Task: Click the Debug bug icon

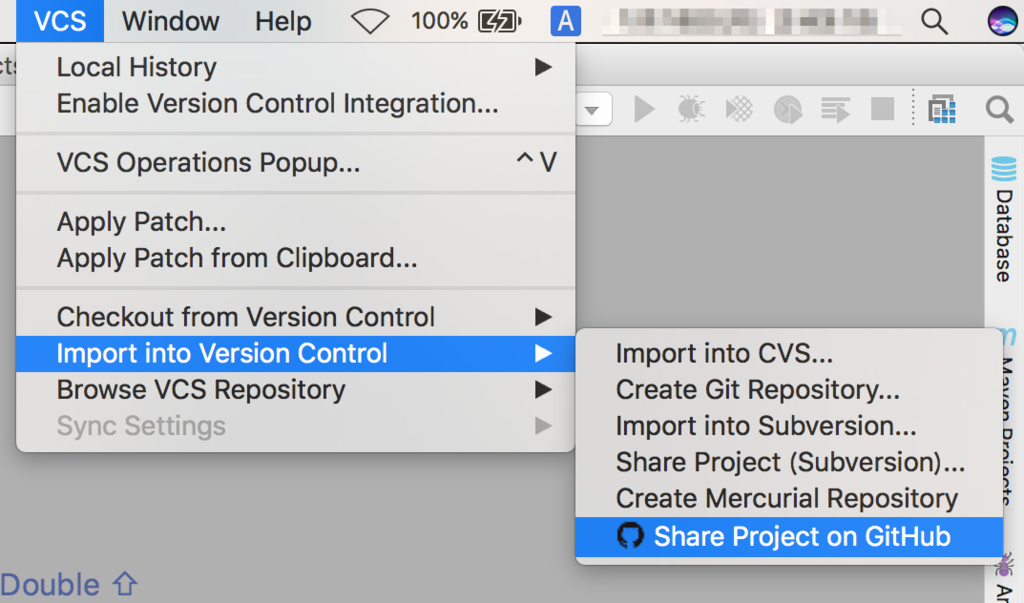Action: [691, 109]
